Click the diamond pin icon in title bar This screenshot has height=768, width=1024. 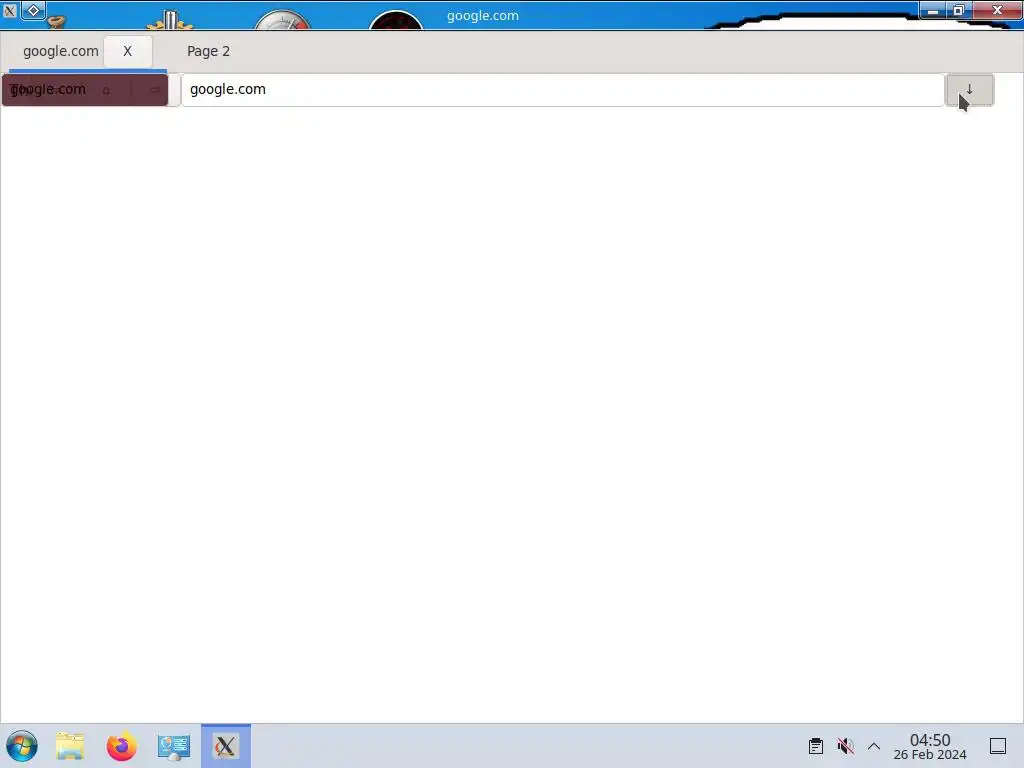(33, 10)
